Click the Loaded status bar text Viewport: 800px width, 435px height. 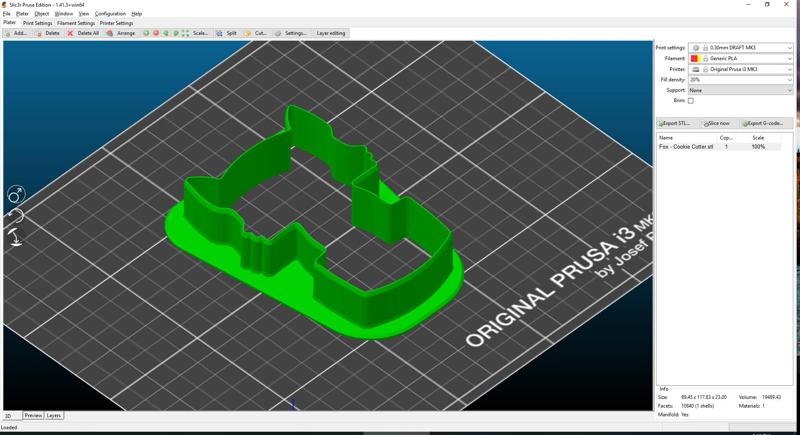[9, 428]
